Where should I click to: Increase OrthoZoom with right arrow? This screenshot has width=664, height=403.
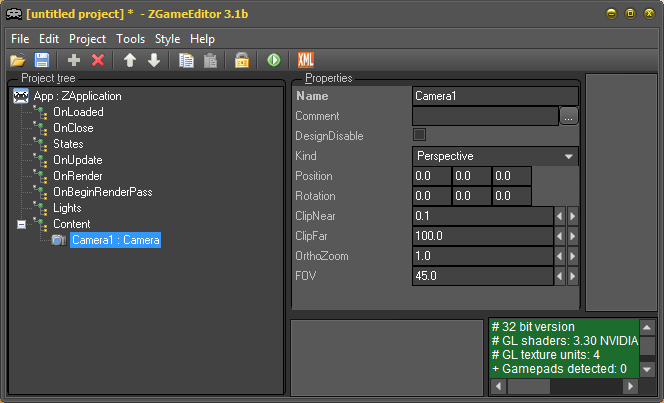[573, 256]
